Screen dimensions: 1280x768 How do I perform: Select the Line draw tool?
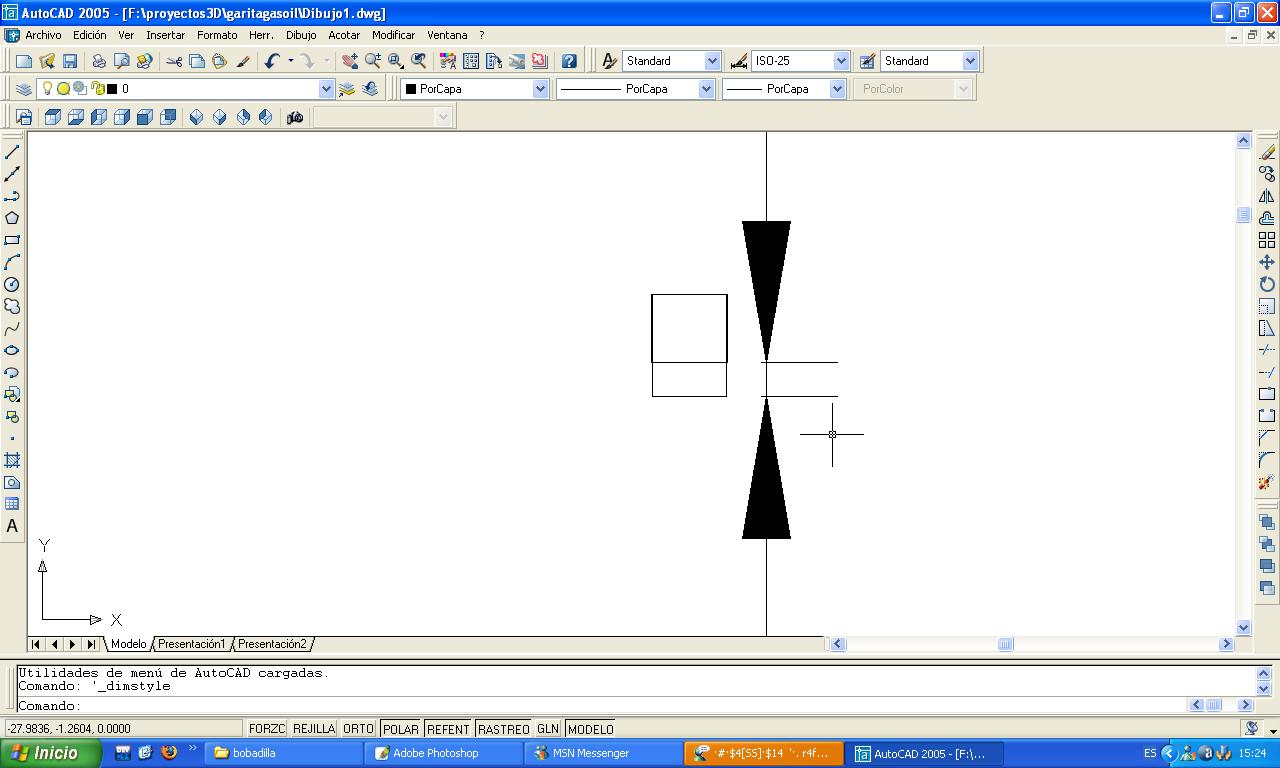pos(12,152)
